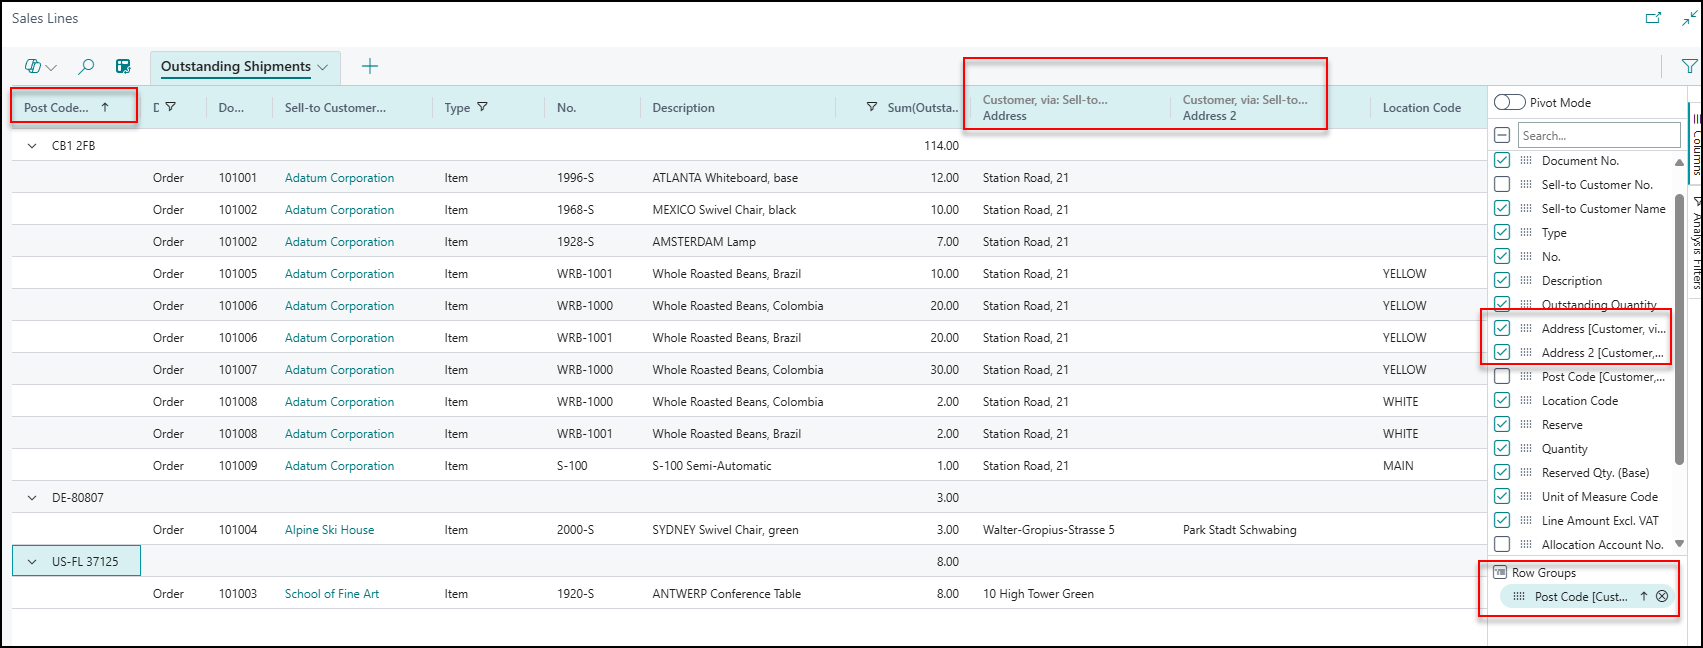1703x648 pixels.
Task: Uncheck the Address 2 [Customer checkbox
Action: click(x=1502, y=352)
